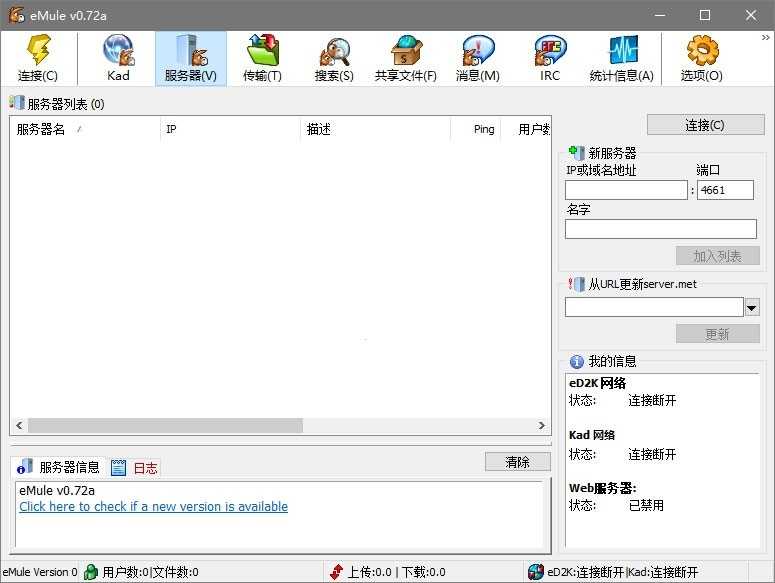Click the eMule Version status bar text
775x583 pixels.
[x=40, y=572]
